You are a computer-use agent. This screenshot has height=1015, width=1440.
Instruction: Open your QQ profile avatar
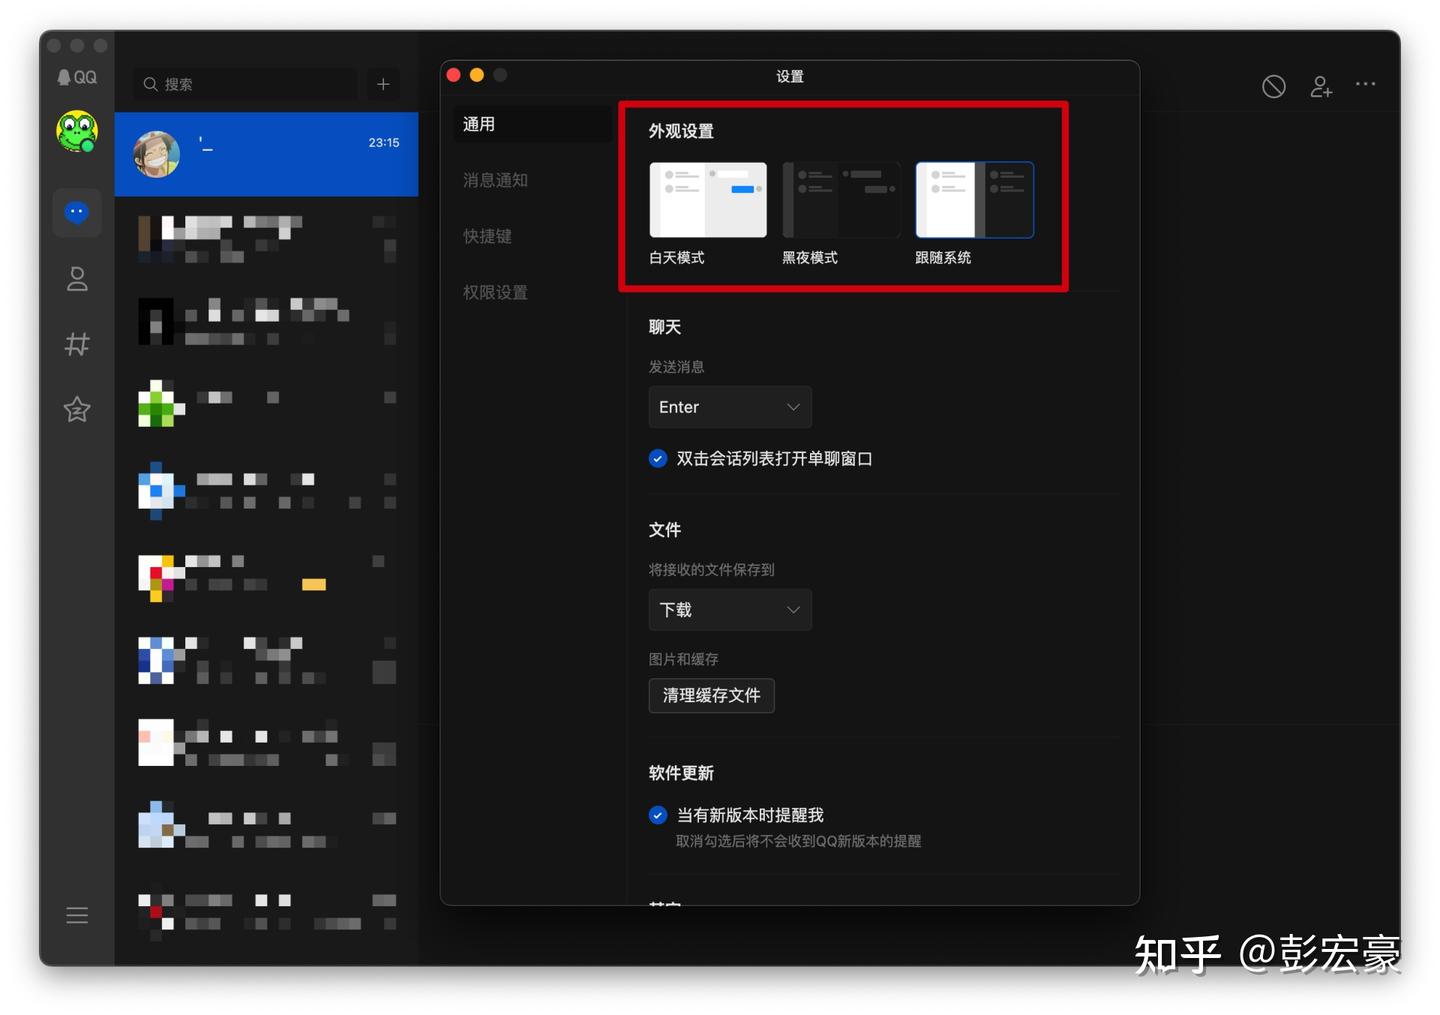77,132
